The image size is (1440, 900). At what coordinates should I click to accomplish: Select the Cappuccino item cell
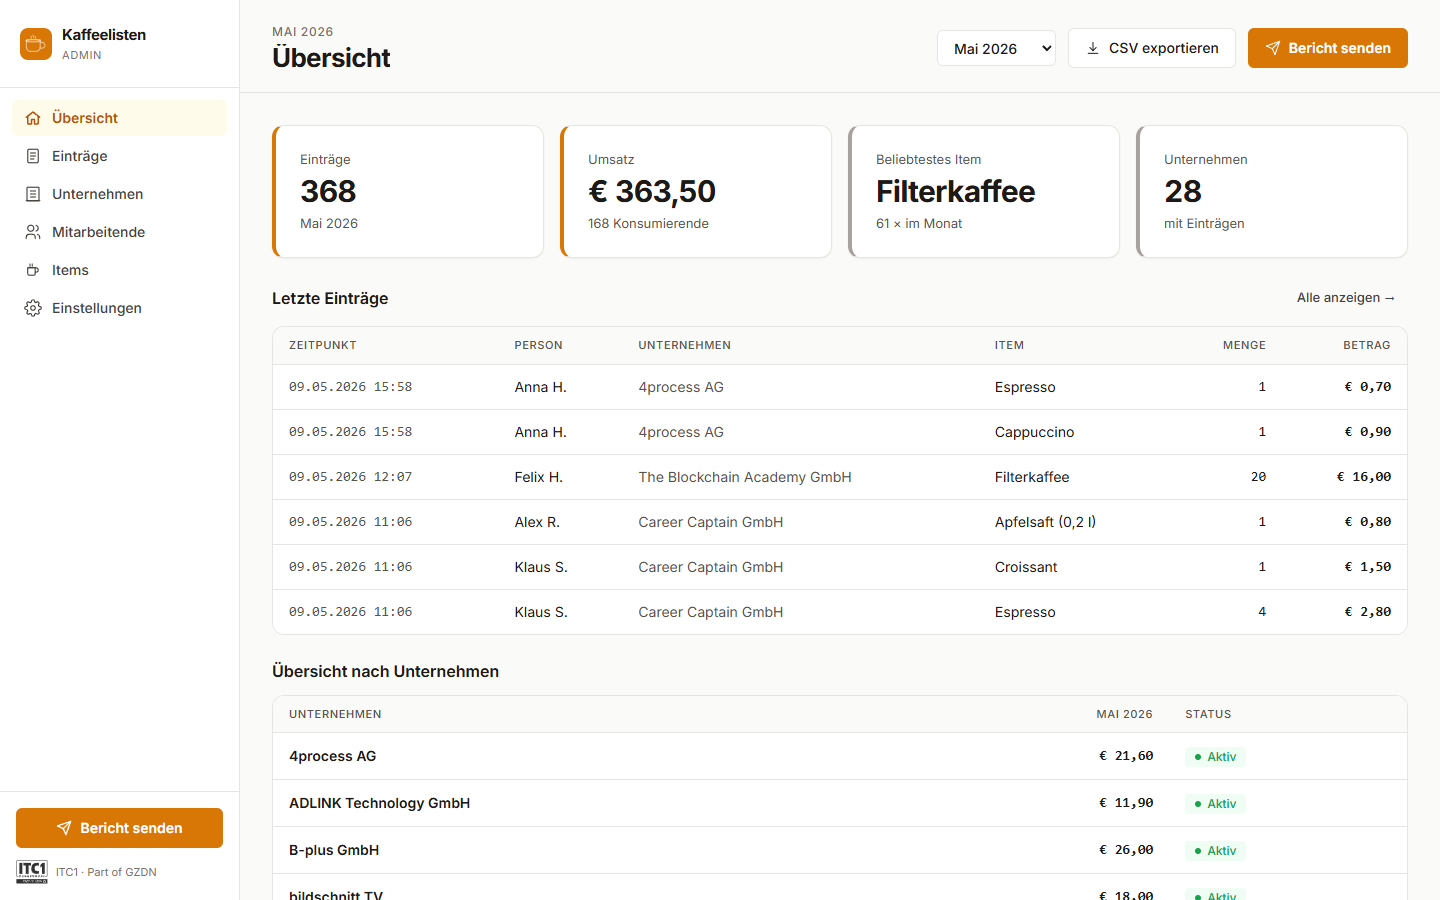[x=1034, y=432]
